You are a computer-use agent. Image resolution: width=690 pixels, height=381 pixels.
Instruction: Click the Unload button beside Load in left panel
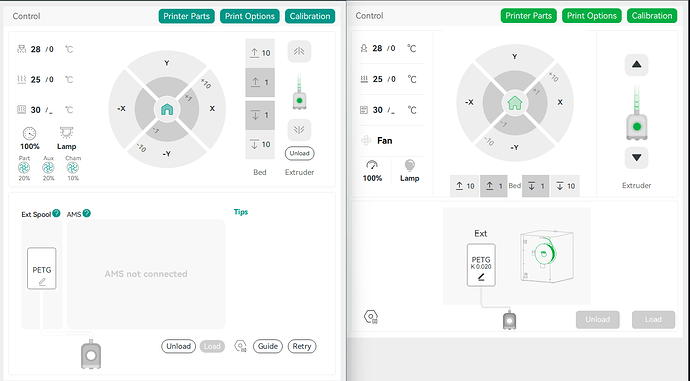click(x=178, y=346)
